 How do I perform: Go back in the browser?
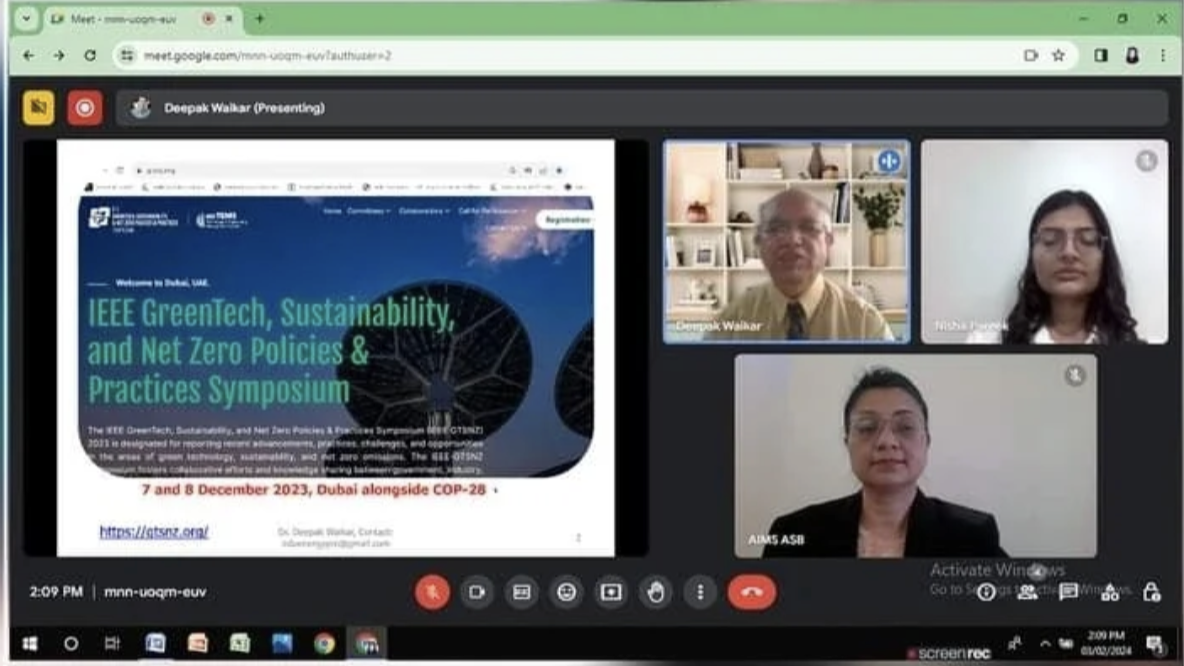pyautogui.click(x=29, y=55)
